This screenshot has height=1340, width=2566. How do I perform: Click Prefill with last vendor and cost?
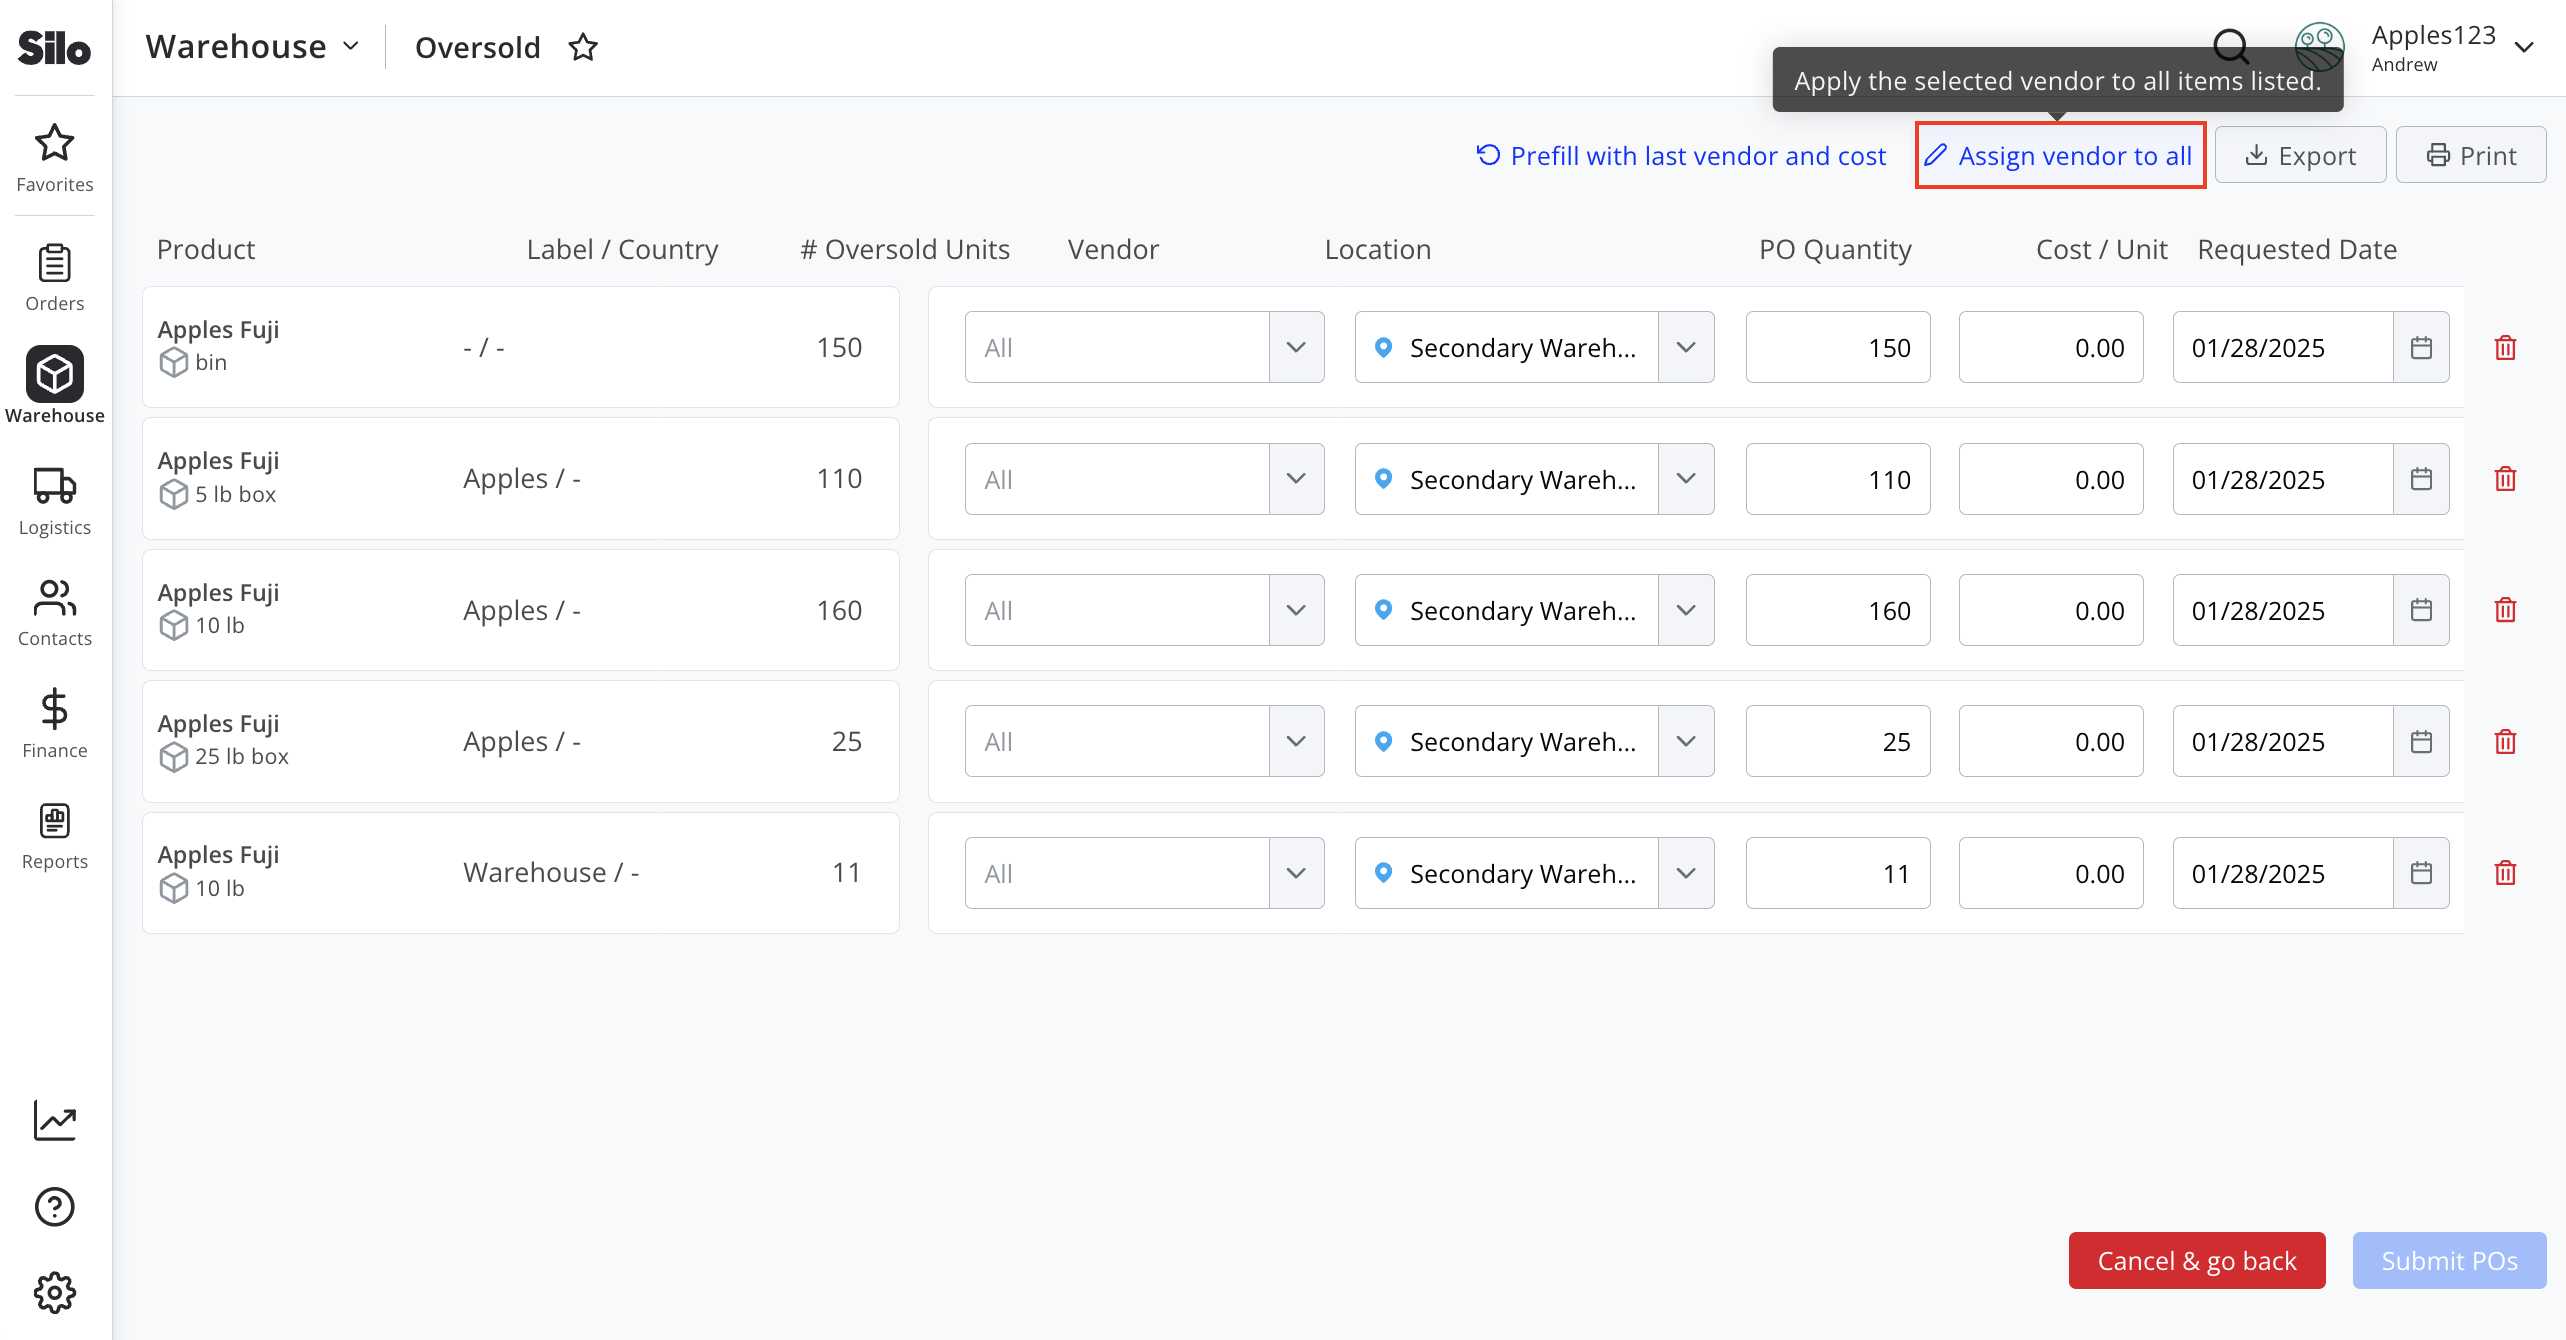tap(1681, 155)
